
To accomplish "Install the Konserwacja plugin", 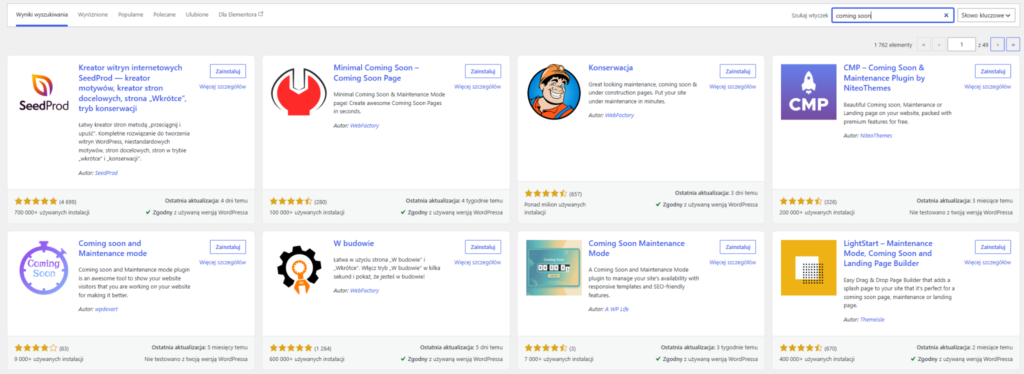I will click(738, 71).
